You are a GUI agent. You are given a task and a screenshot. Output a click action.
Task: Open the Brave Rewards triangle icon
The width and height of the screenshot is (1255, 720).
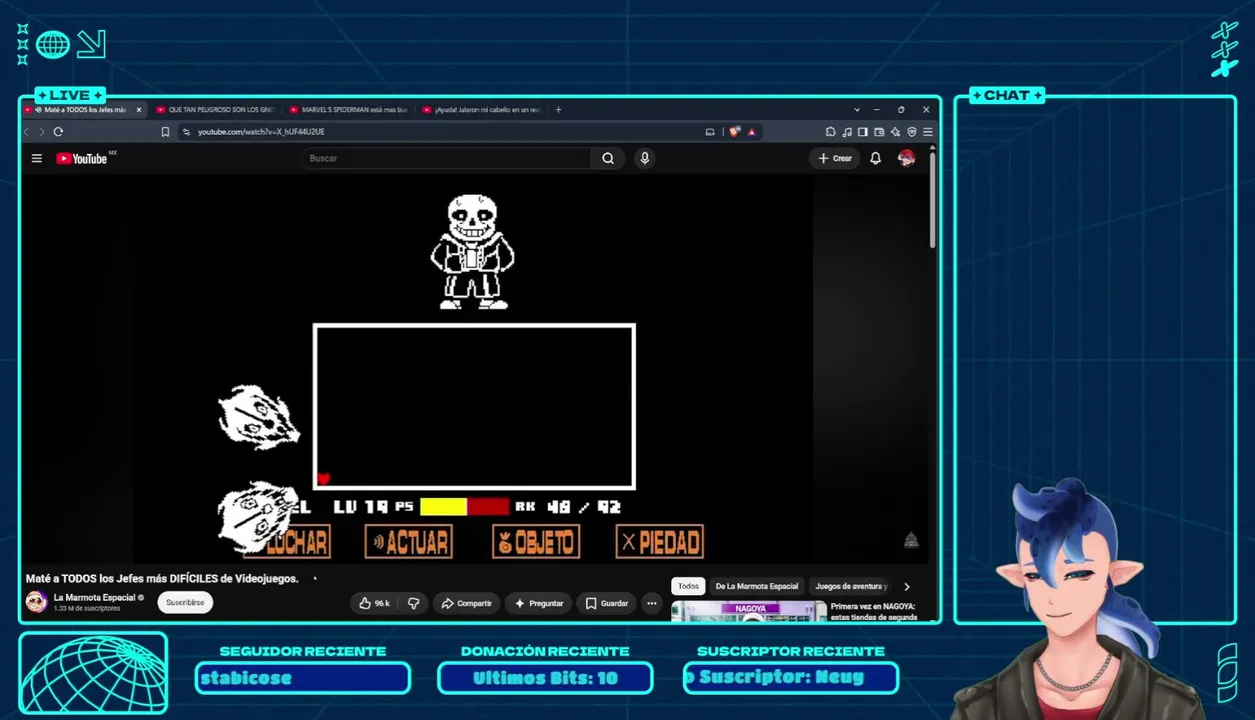point(751,132)
